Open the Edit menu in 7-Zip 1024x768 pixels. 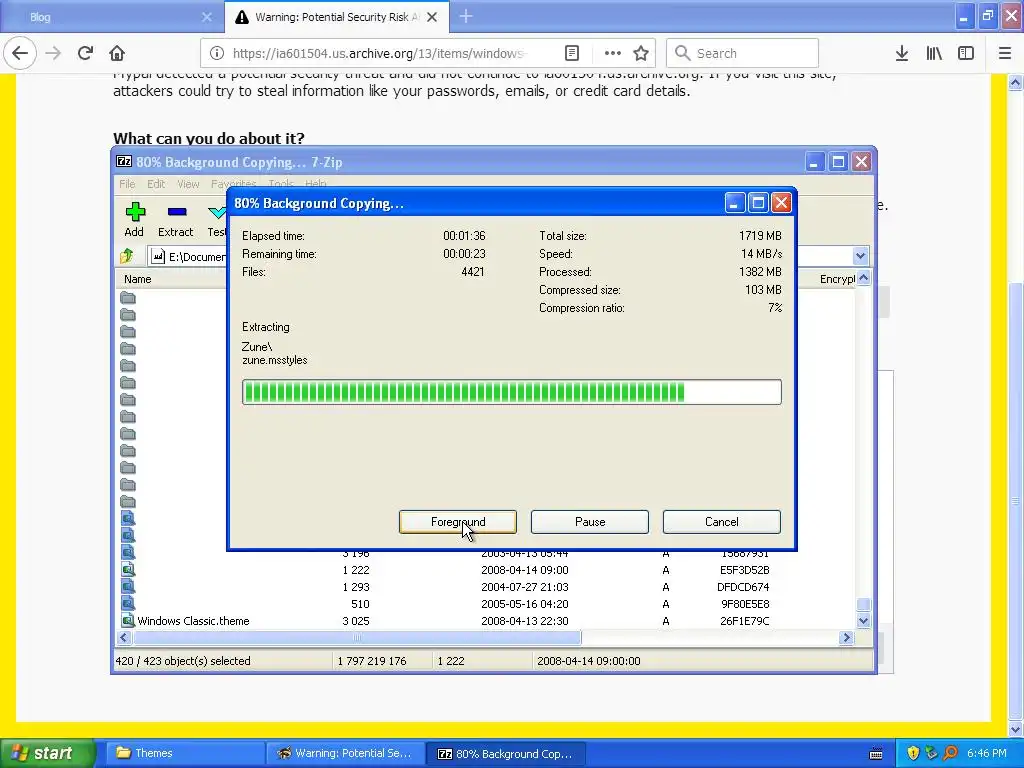(156, 184)
